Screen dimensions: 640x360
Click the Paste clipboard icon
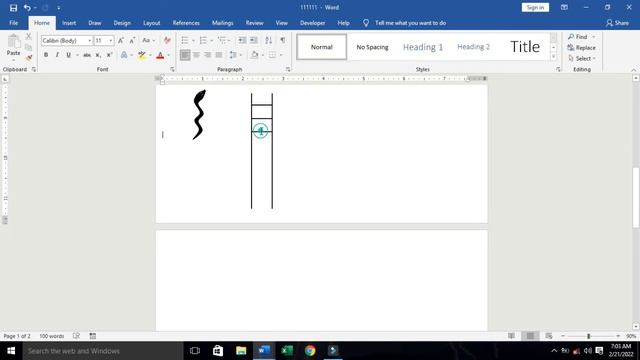[13, 41]
